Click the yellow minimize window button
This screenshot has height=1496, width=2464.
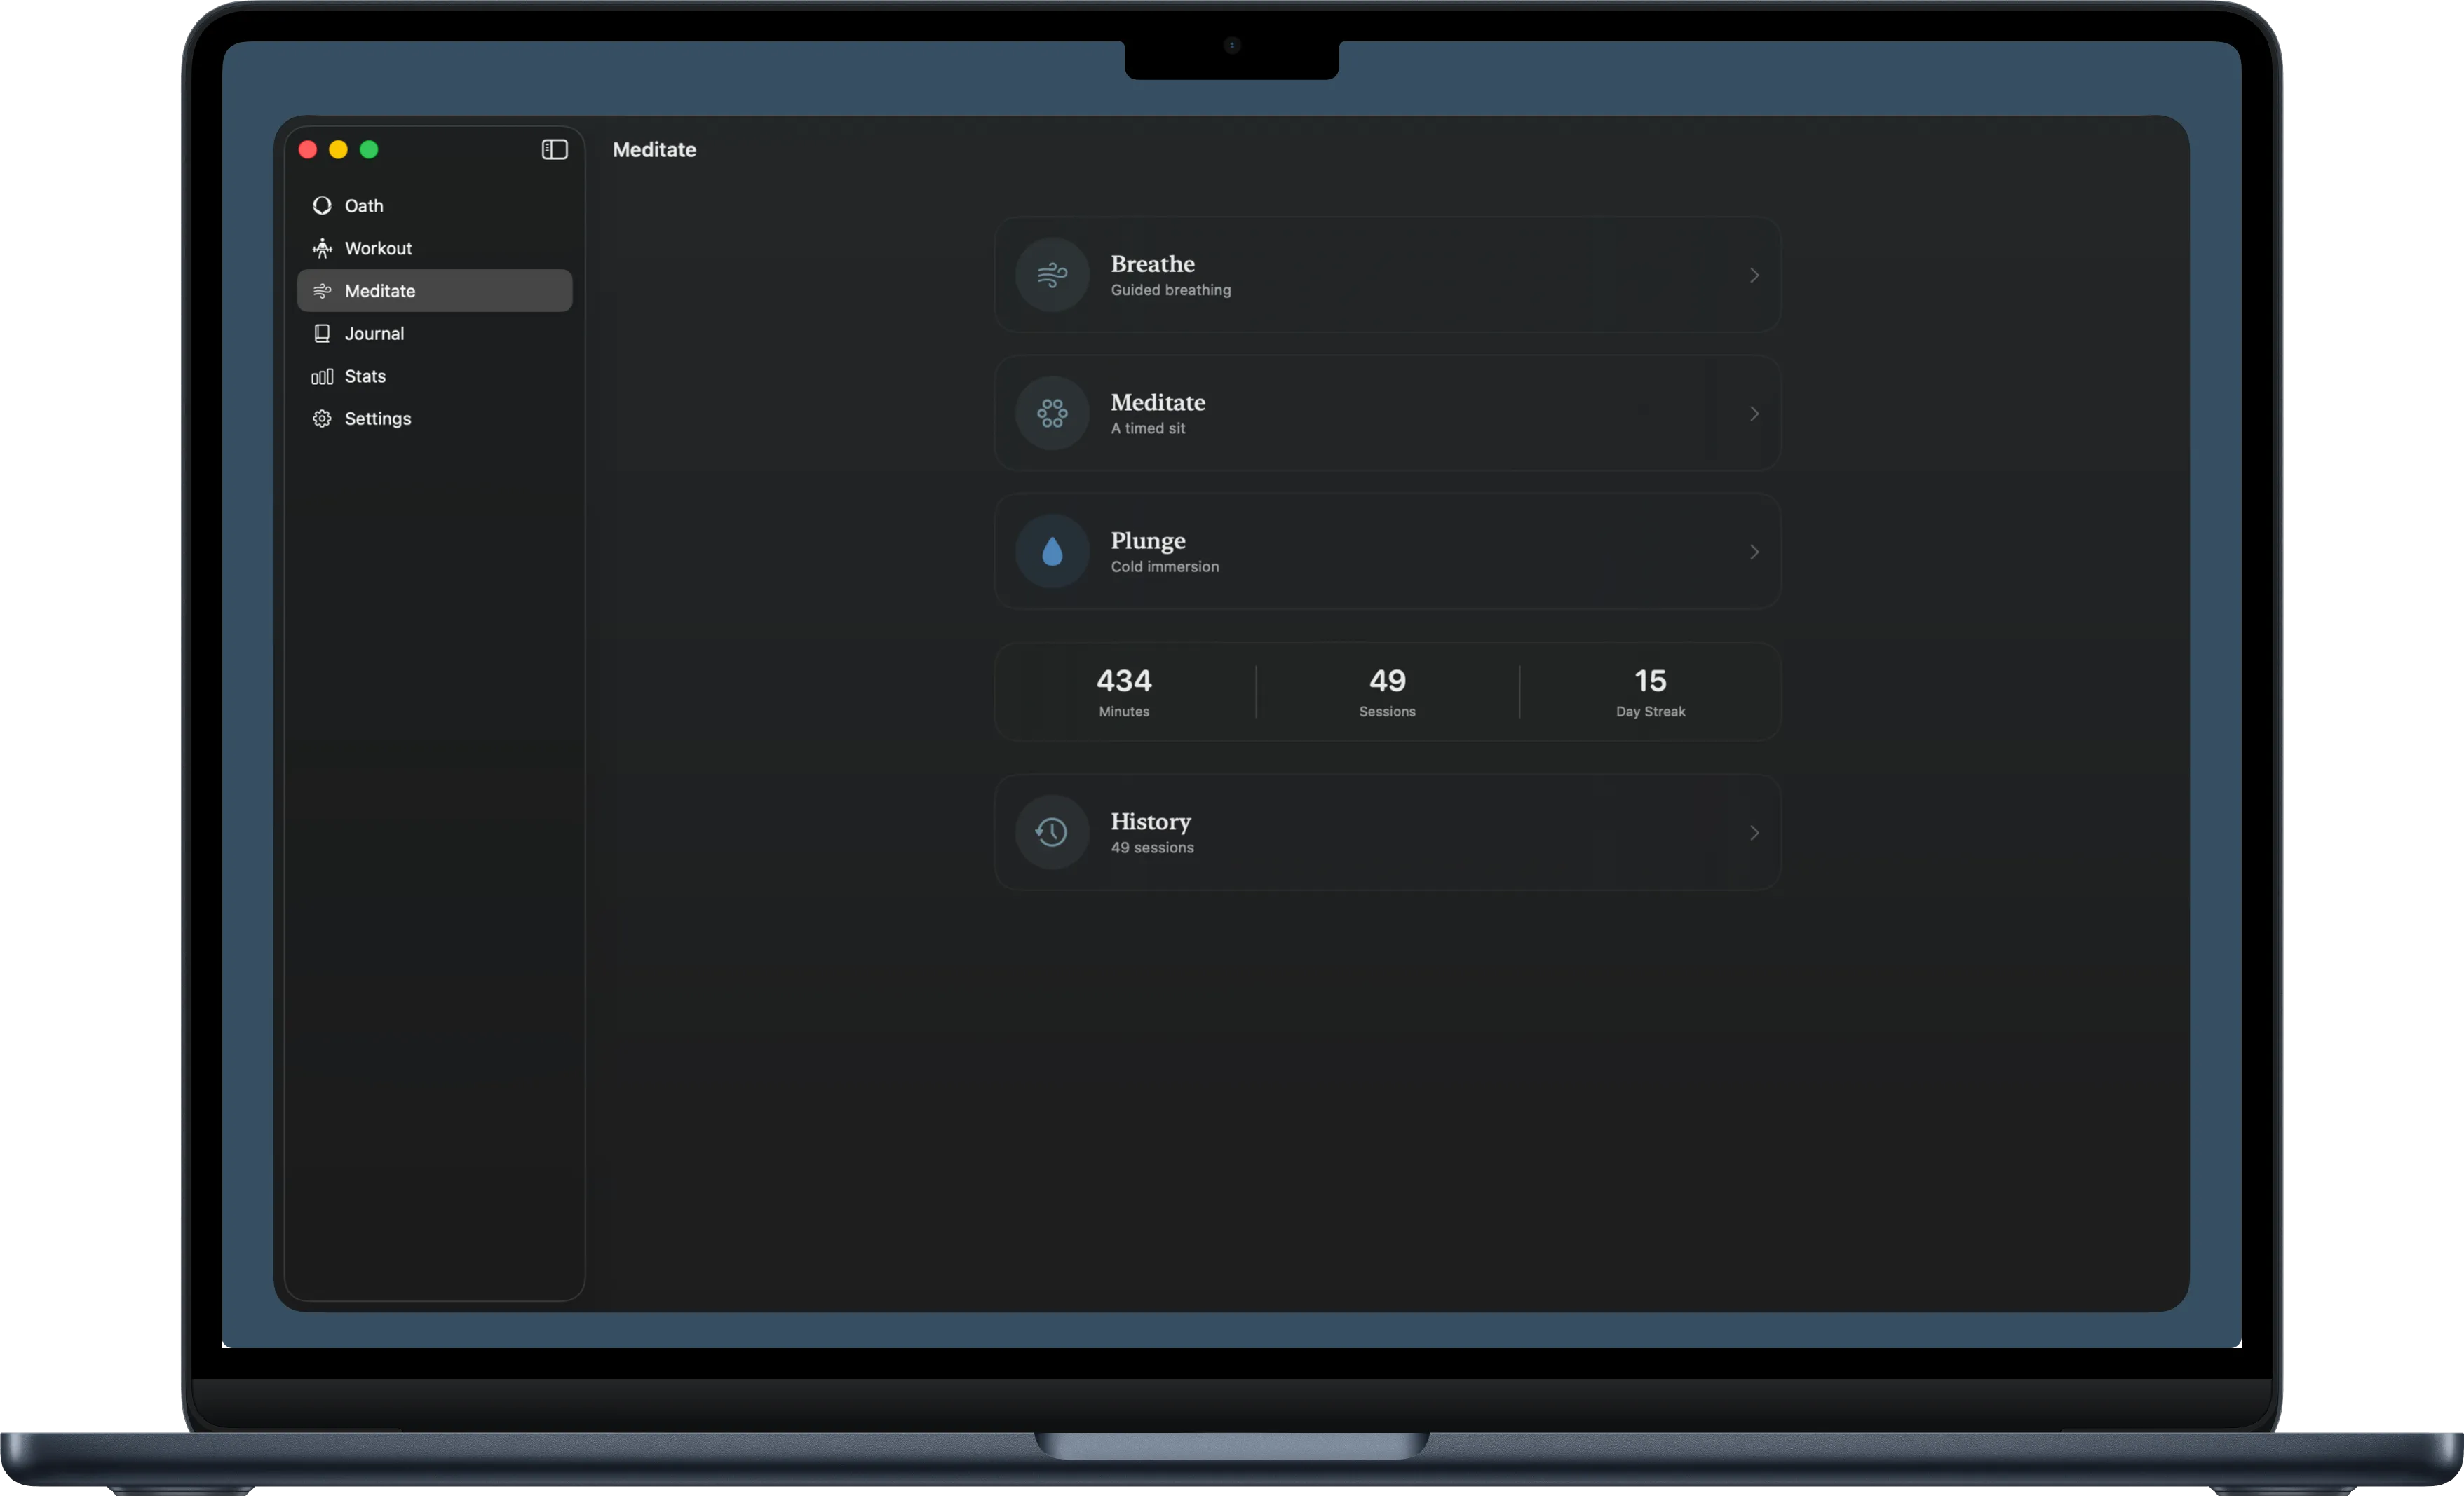click(338, 149)
